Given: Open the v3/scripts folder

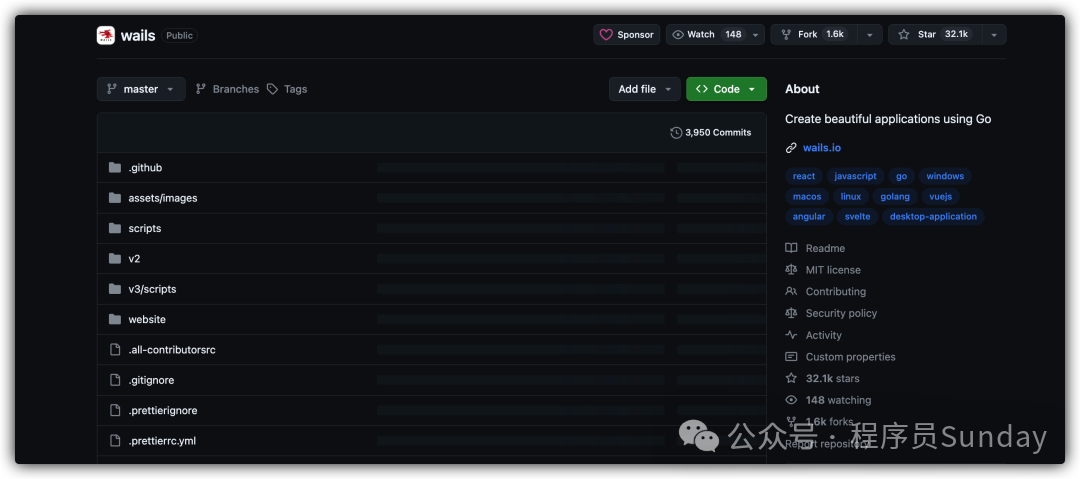Looking at the screenshot, I should tap(152, 289).
